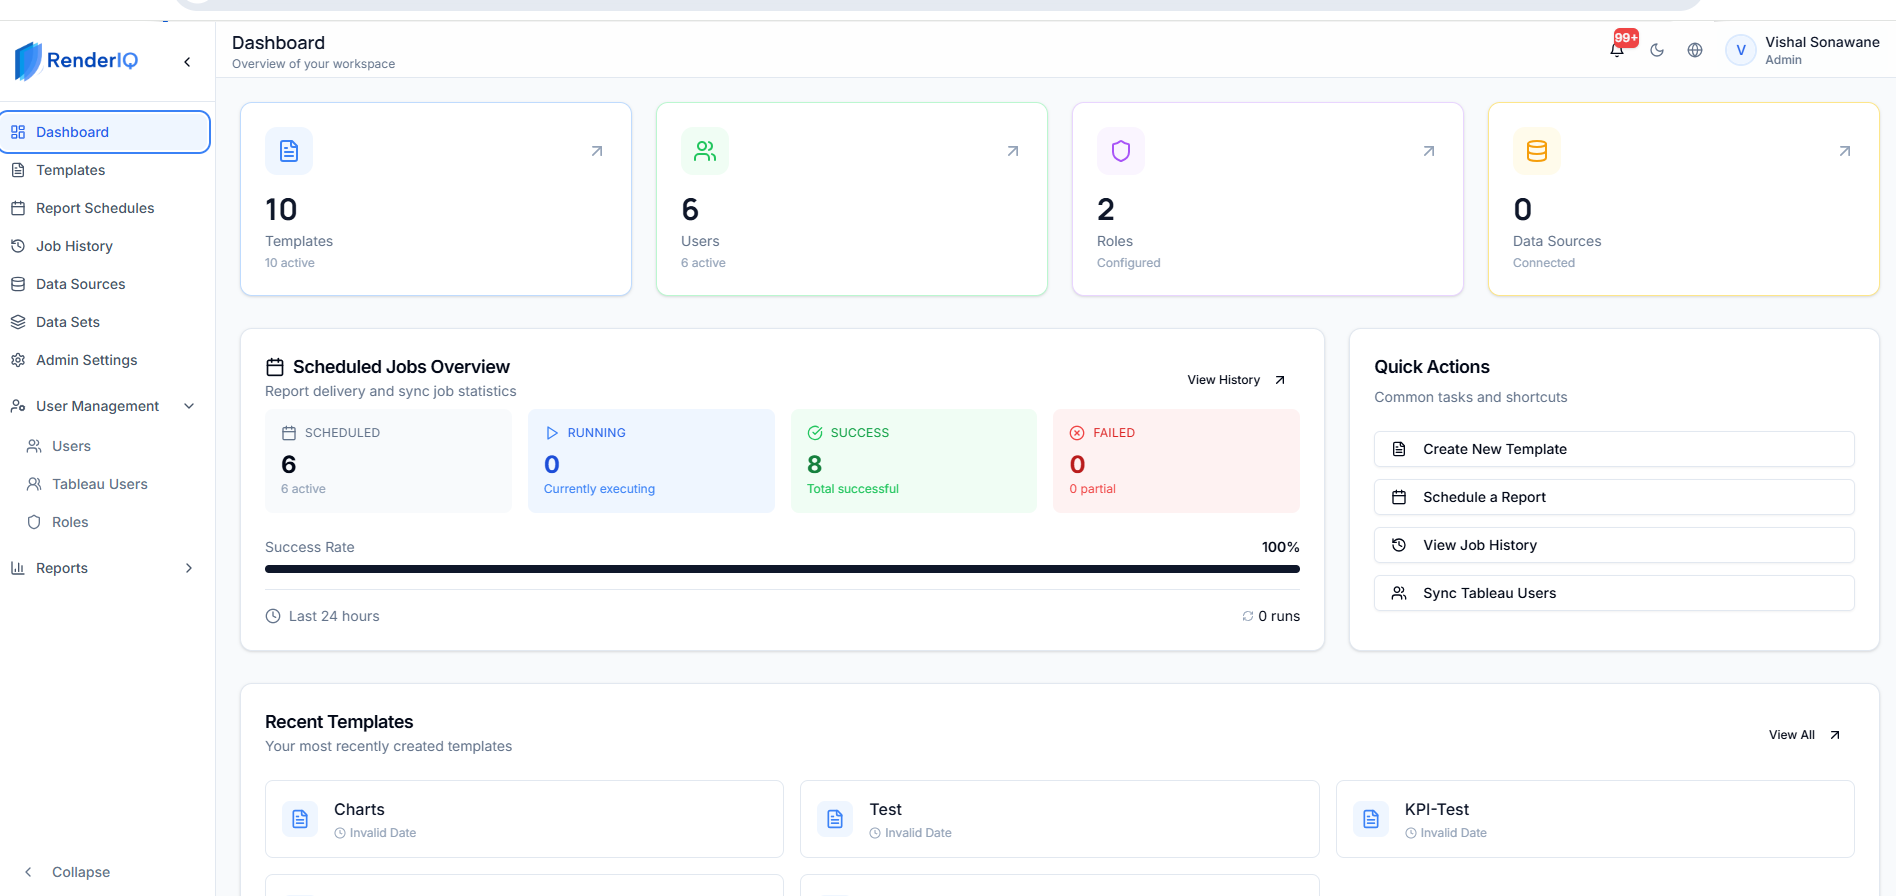The image size is (1896, 896).
Task: Click the Roles card shield icon
Action: 1121,151
